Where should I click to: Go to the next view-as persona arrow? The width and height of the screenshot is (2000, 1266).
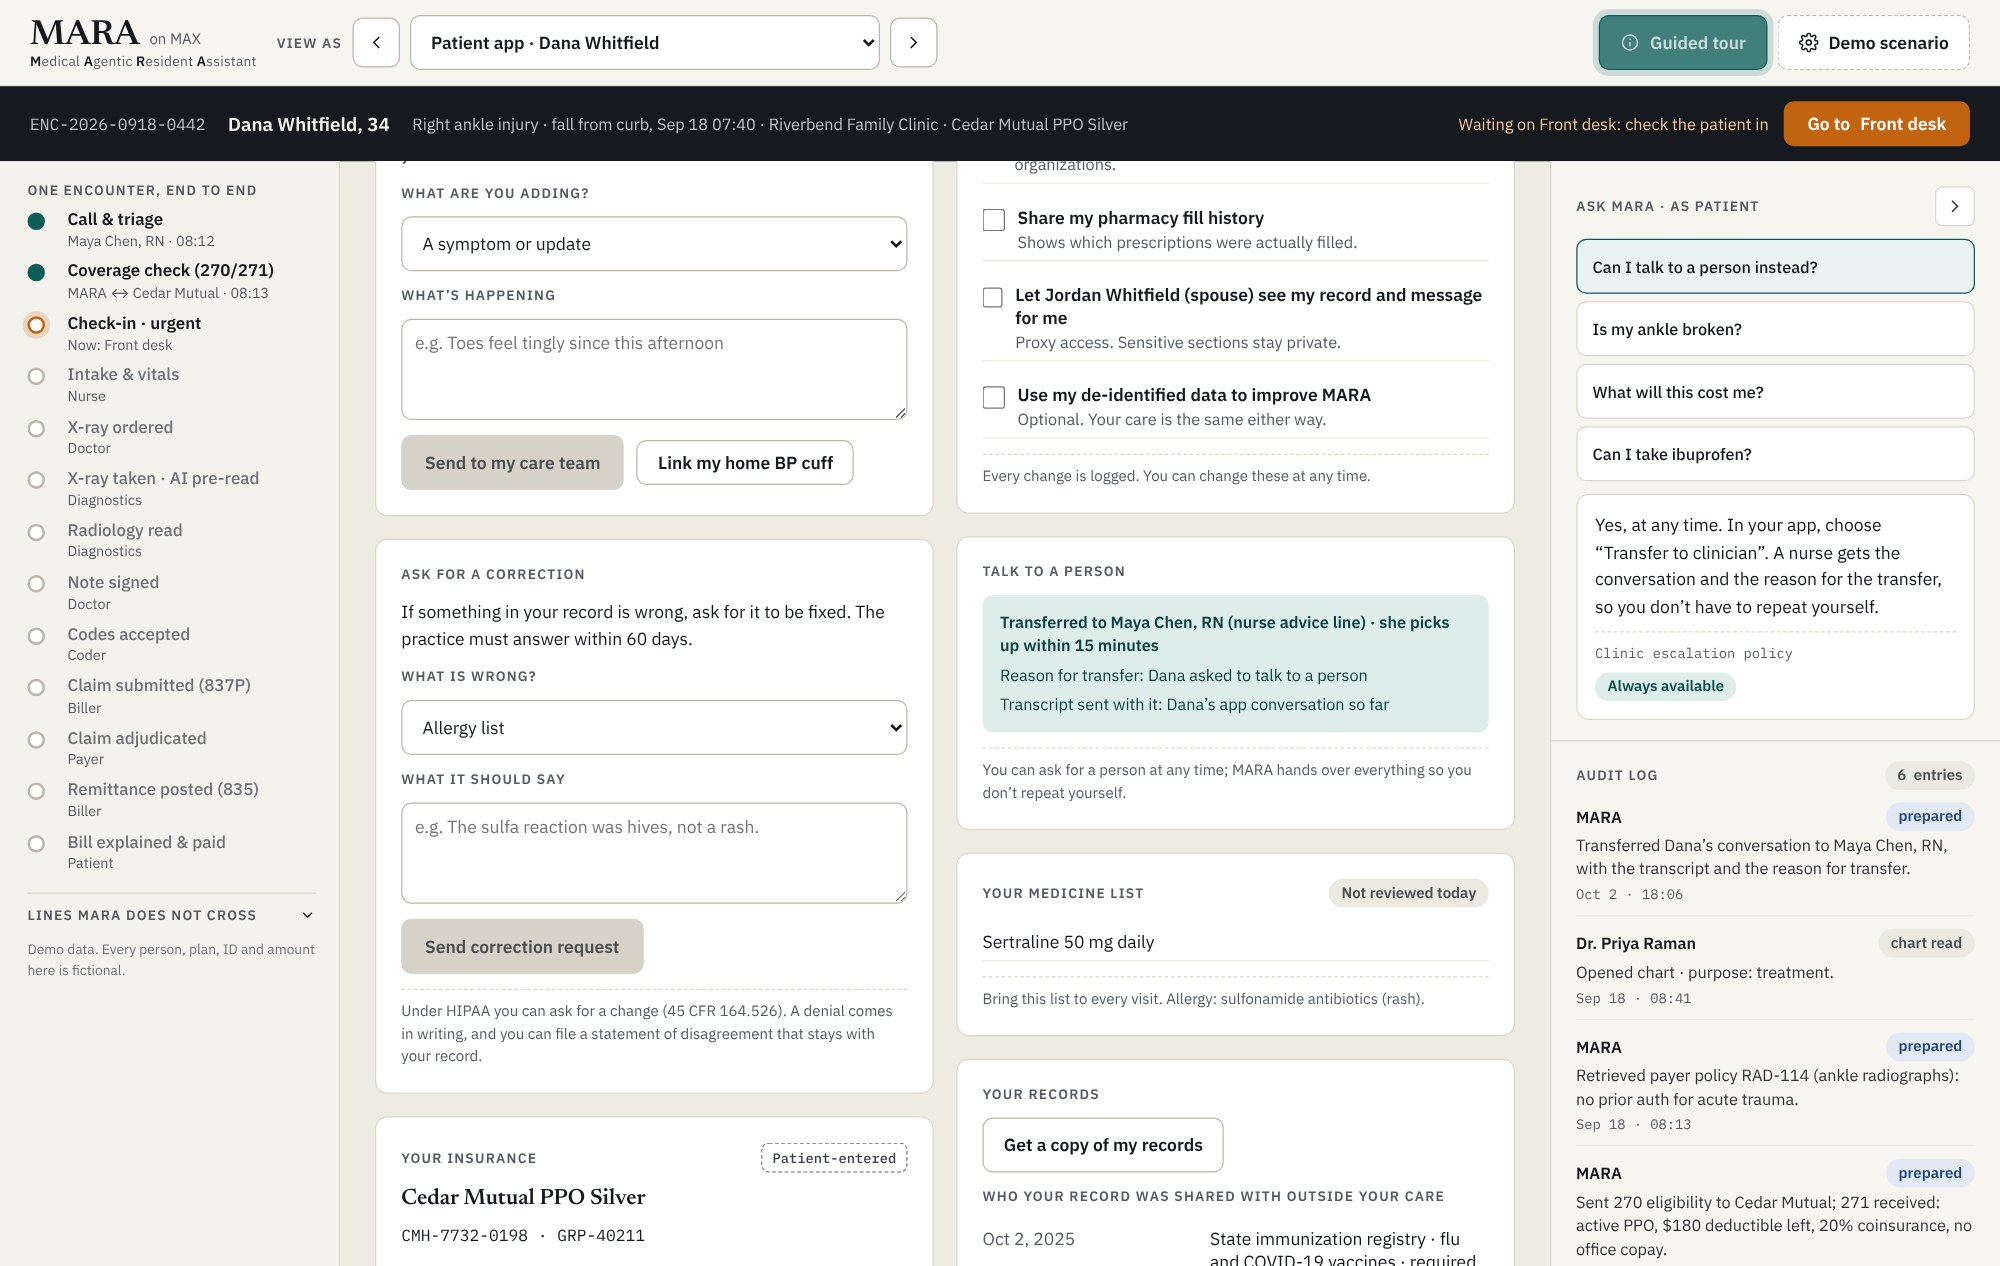[913, 43]
